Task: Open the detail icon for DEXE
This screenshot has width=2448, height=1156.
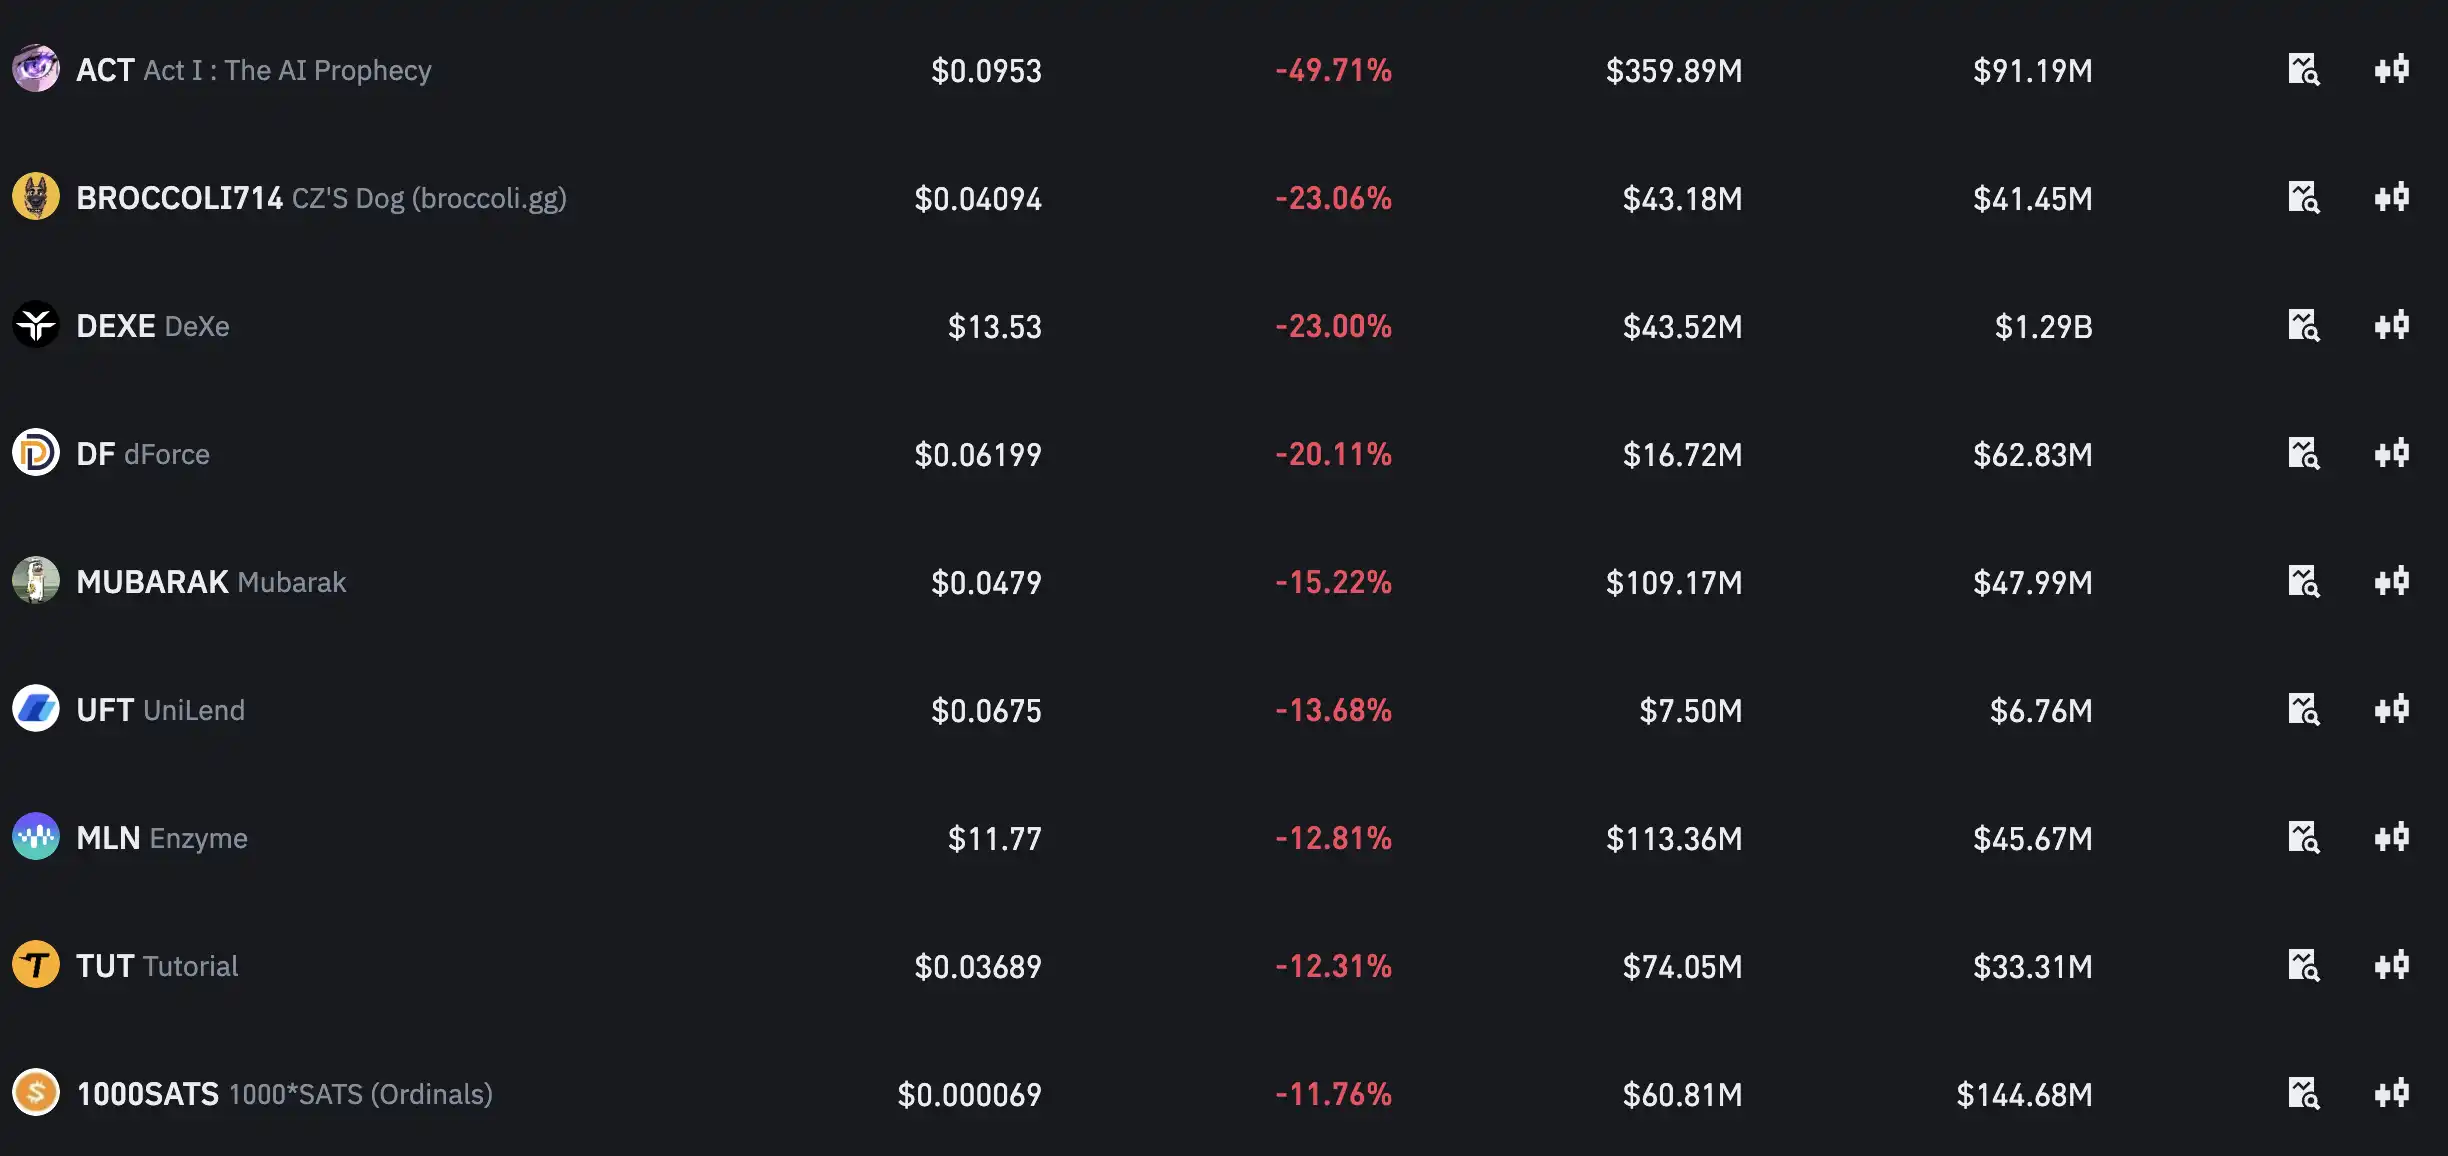Action: coord(2304,326)
